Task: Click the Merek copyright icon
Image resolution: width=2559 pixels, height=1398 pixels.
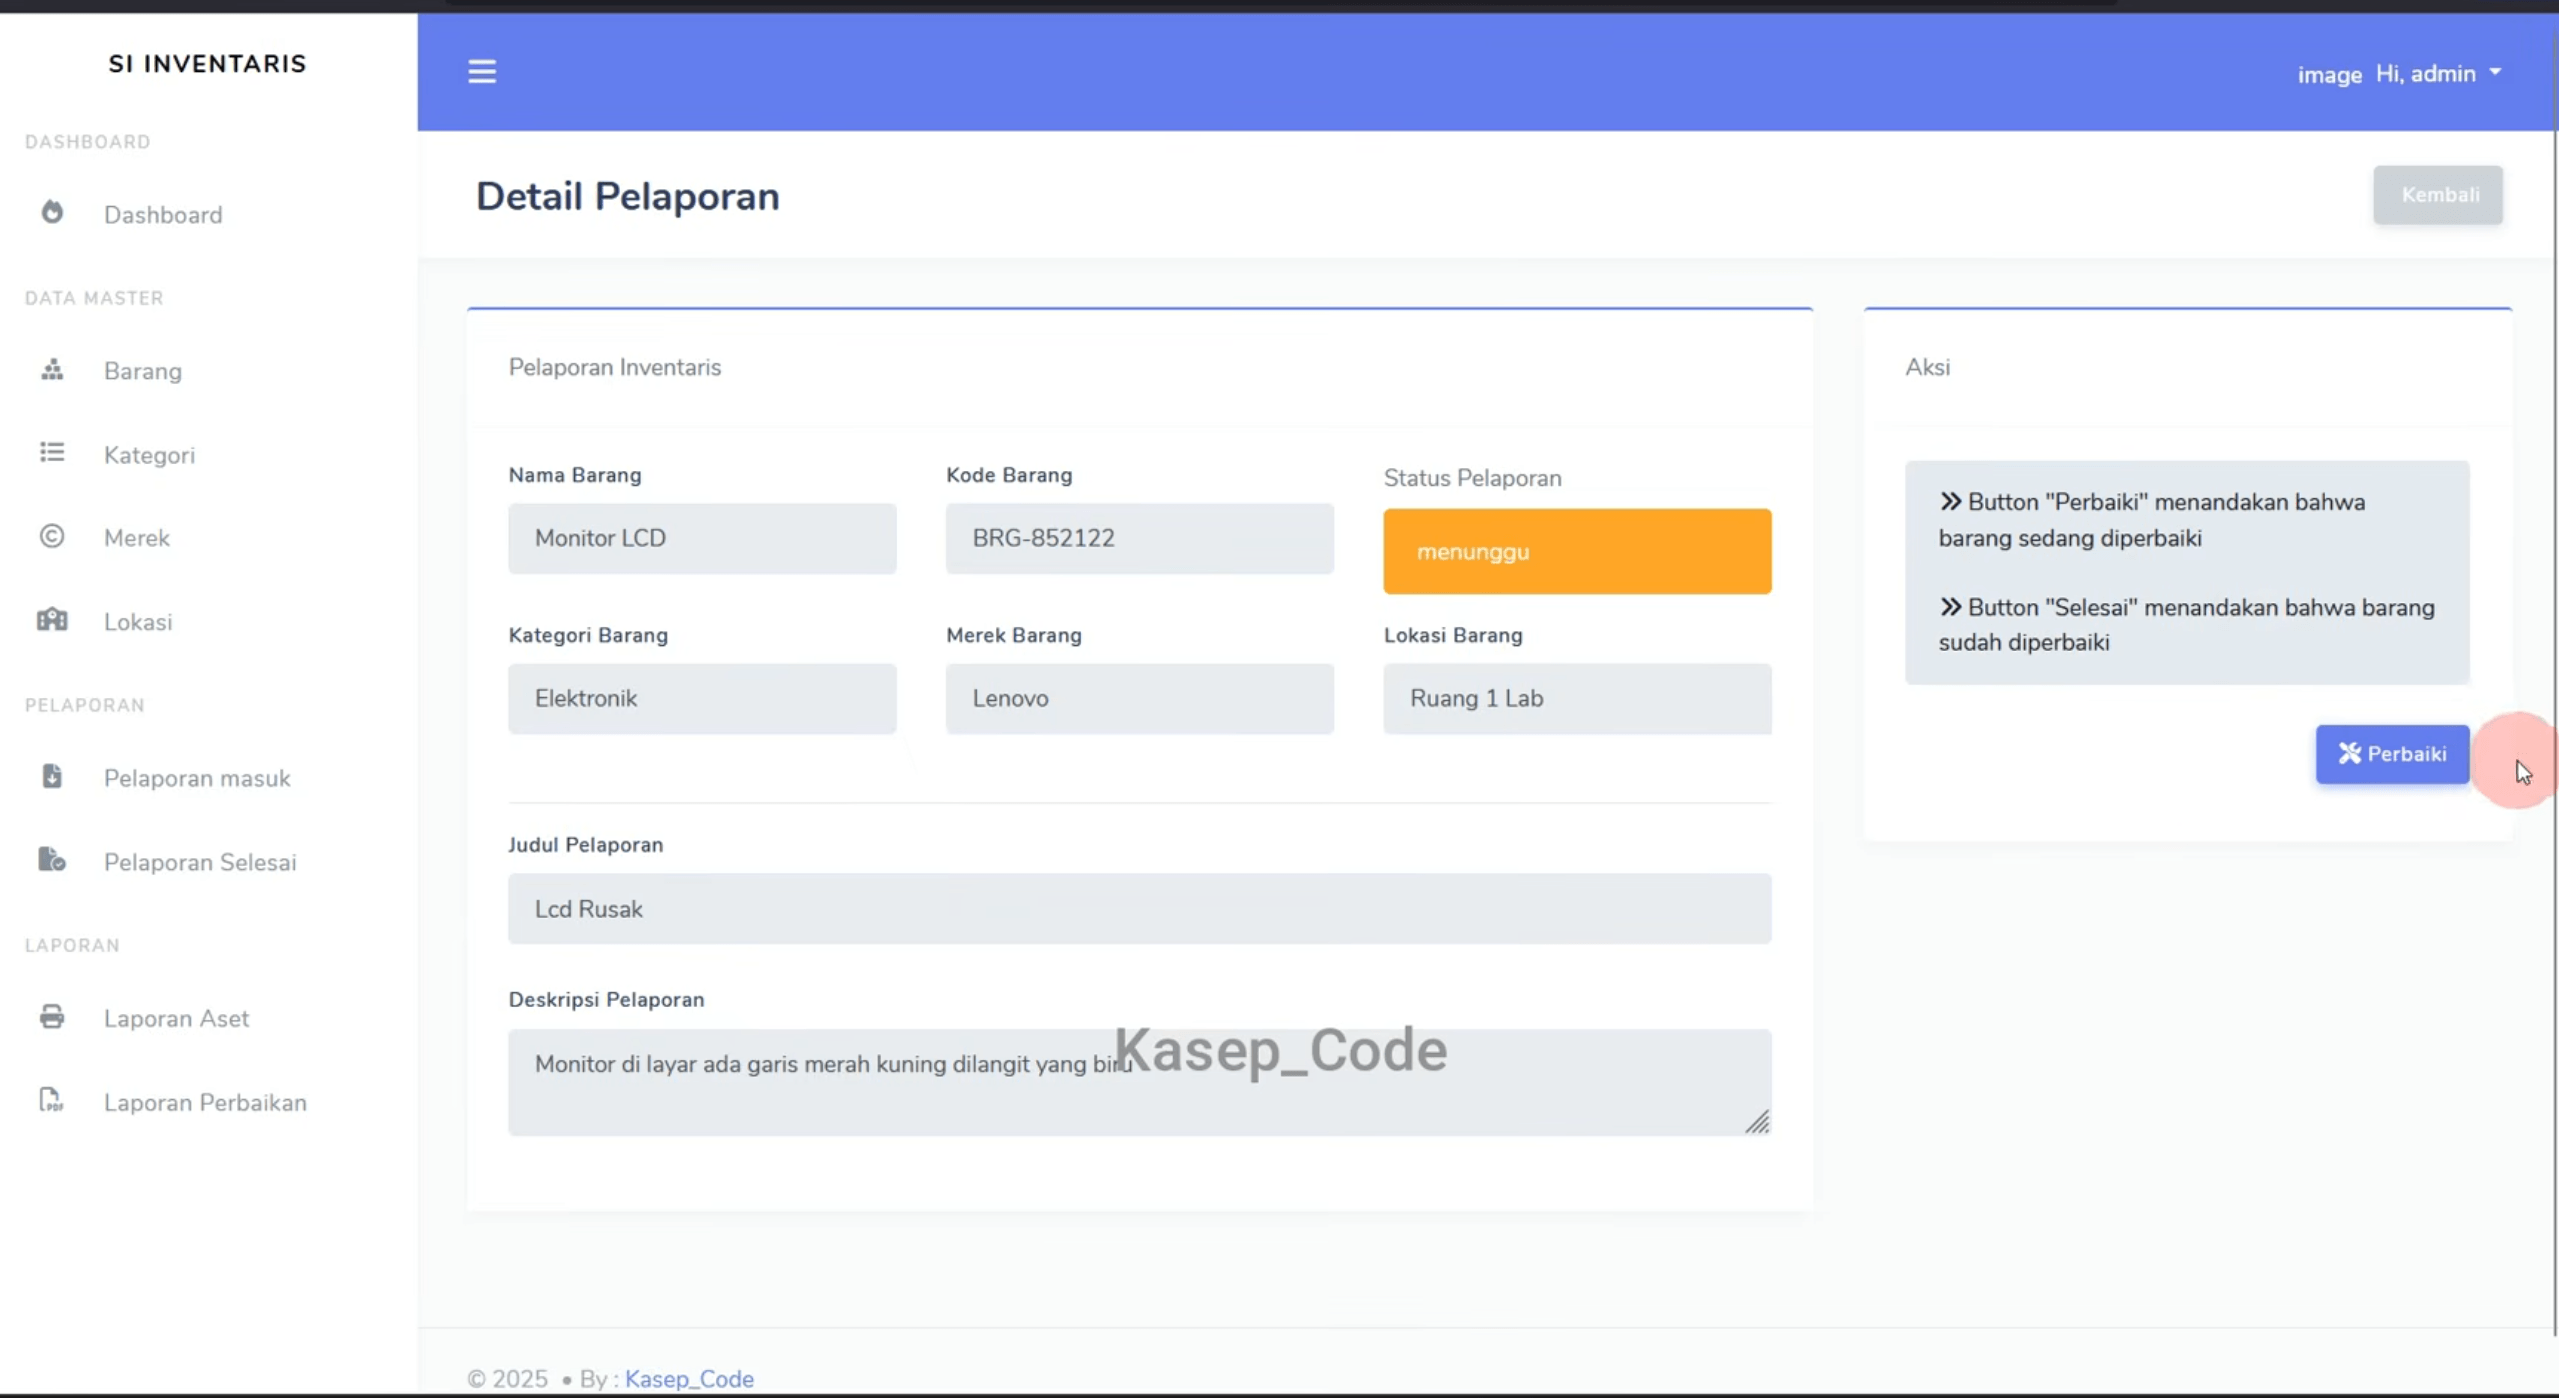Action: pos(52,536)
